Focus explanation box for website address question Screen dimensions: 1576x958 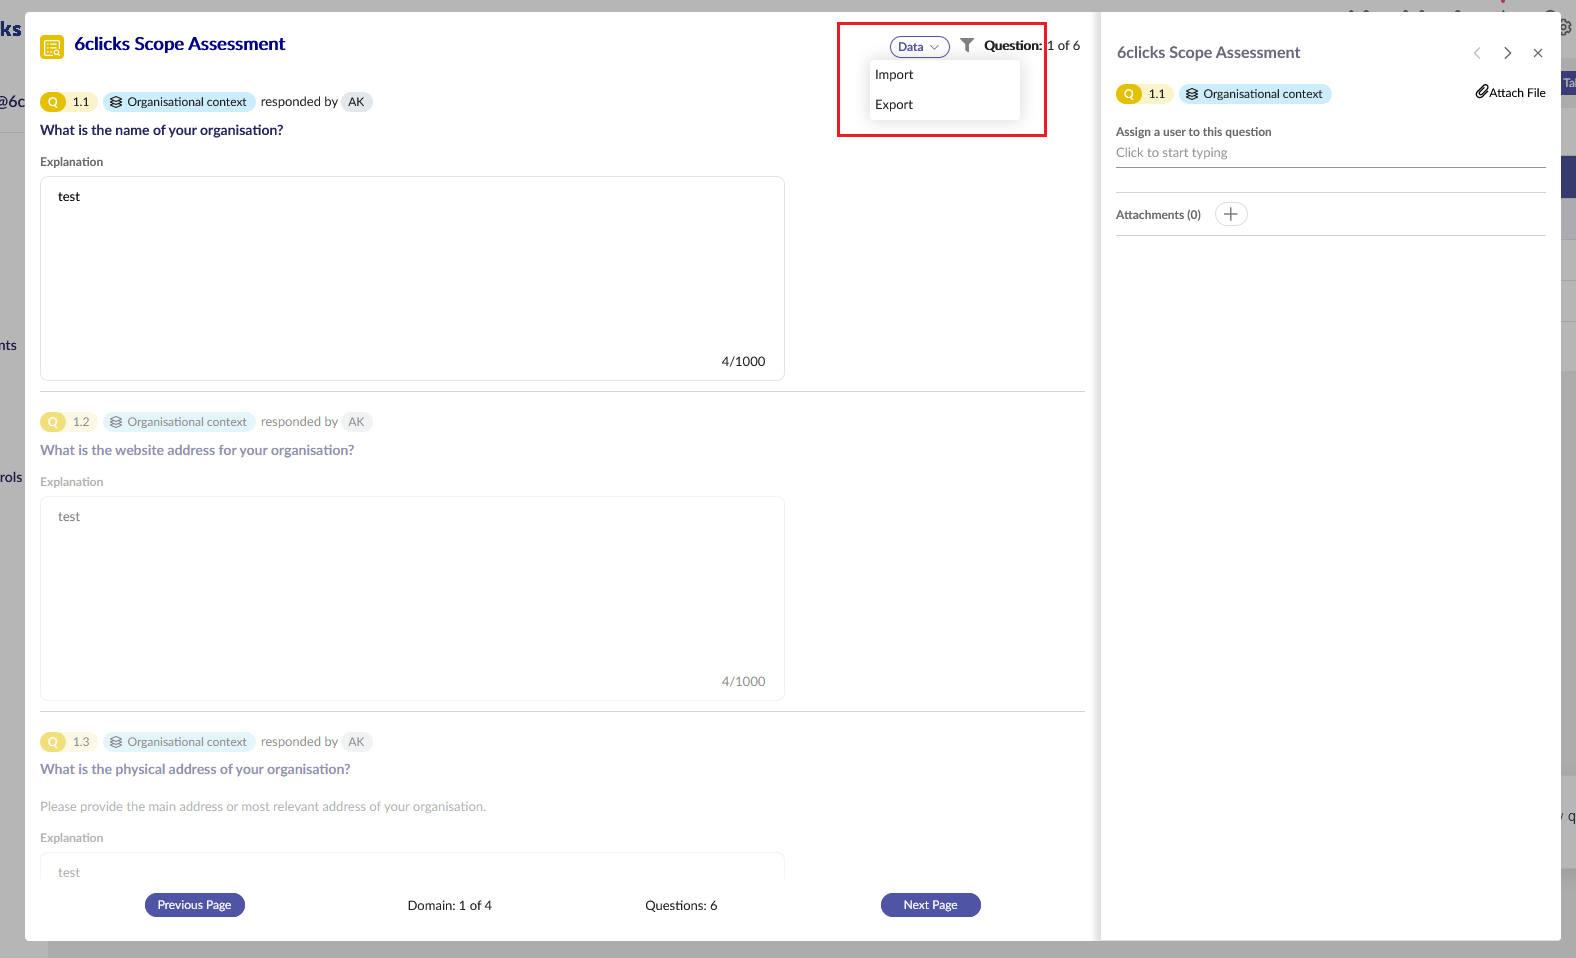coord(412,598)
